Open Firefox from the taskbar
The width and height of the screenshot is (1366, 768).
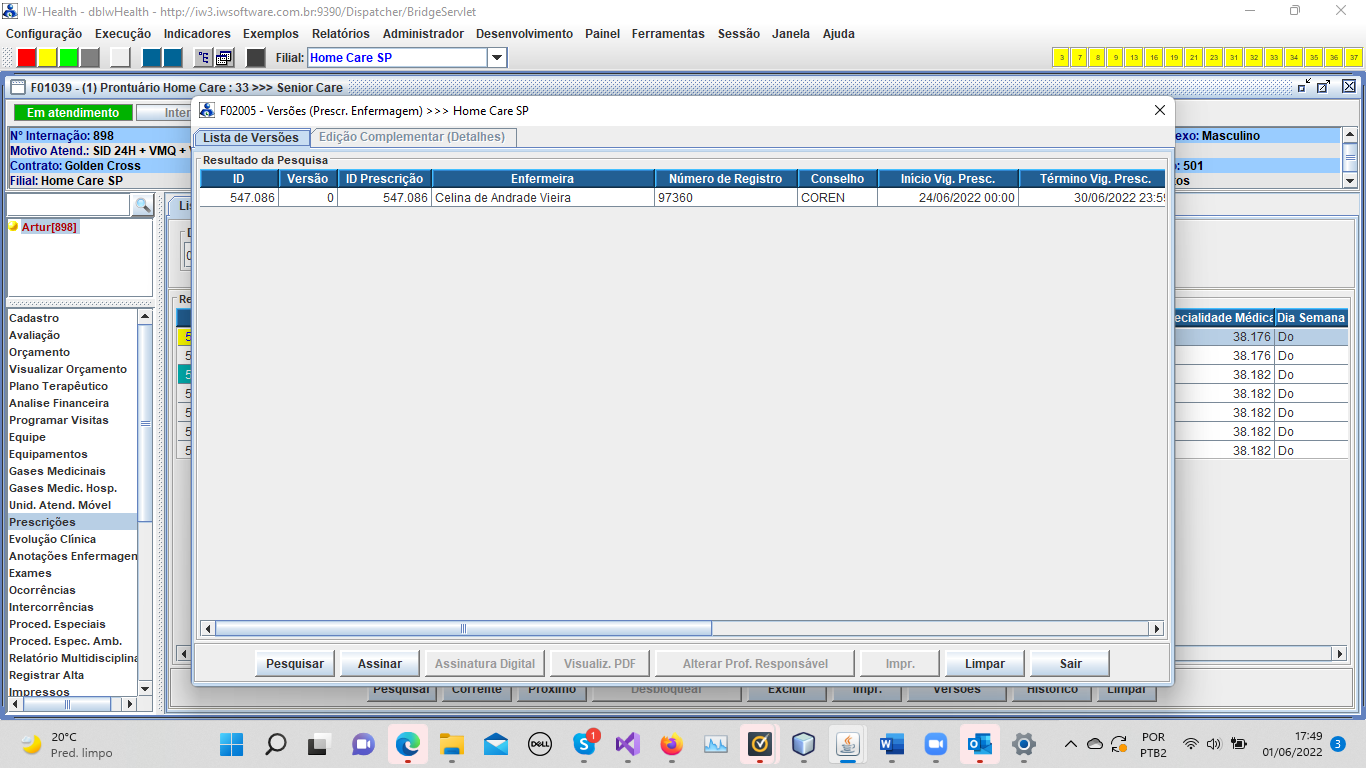[x=671, y=745]
